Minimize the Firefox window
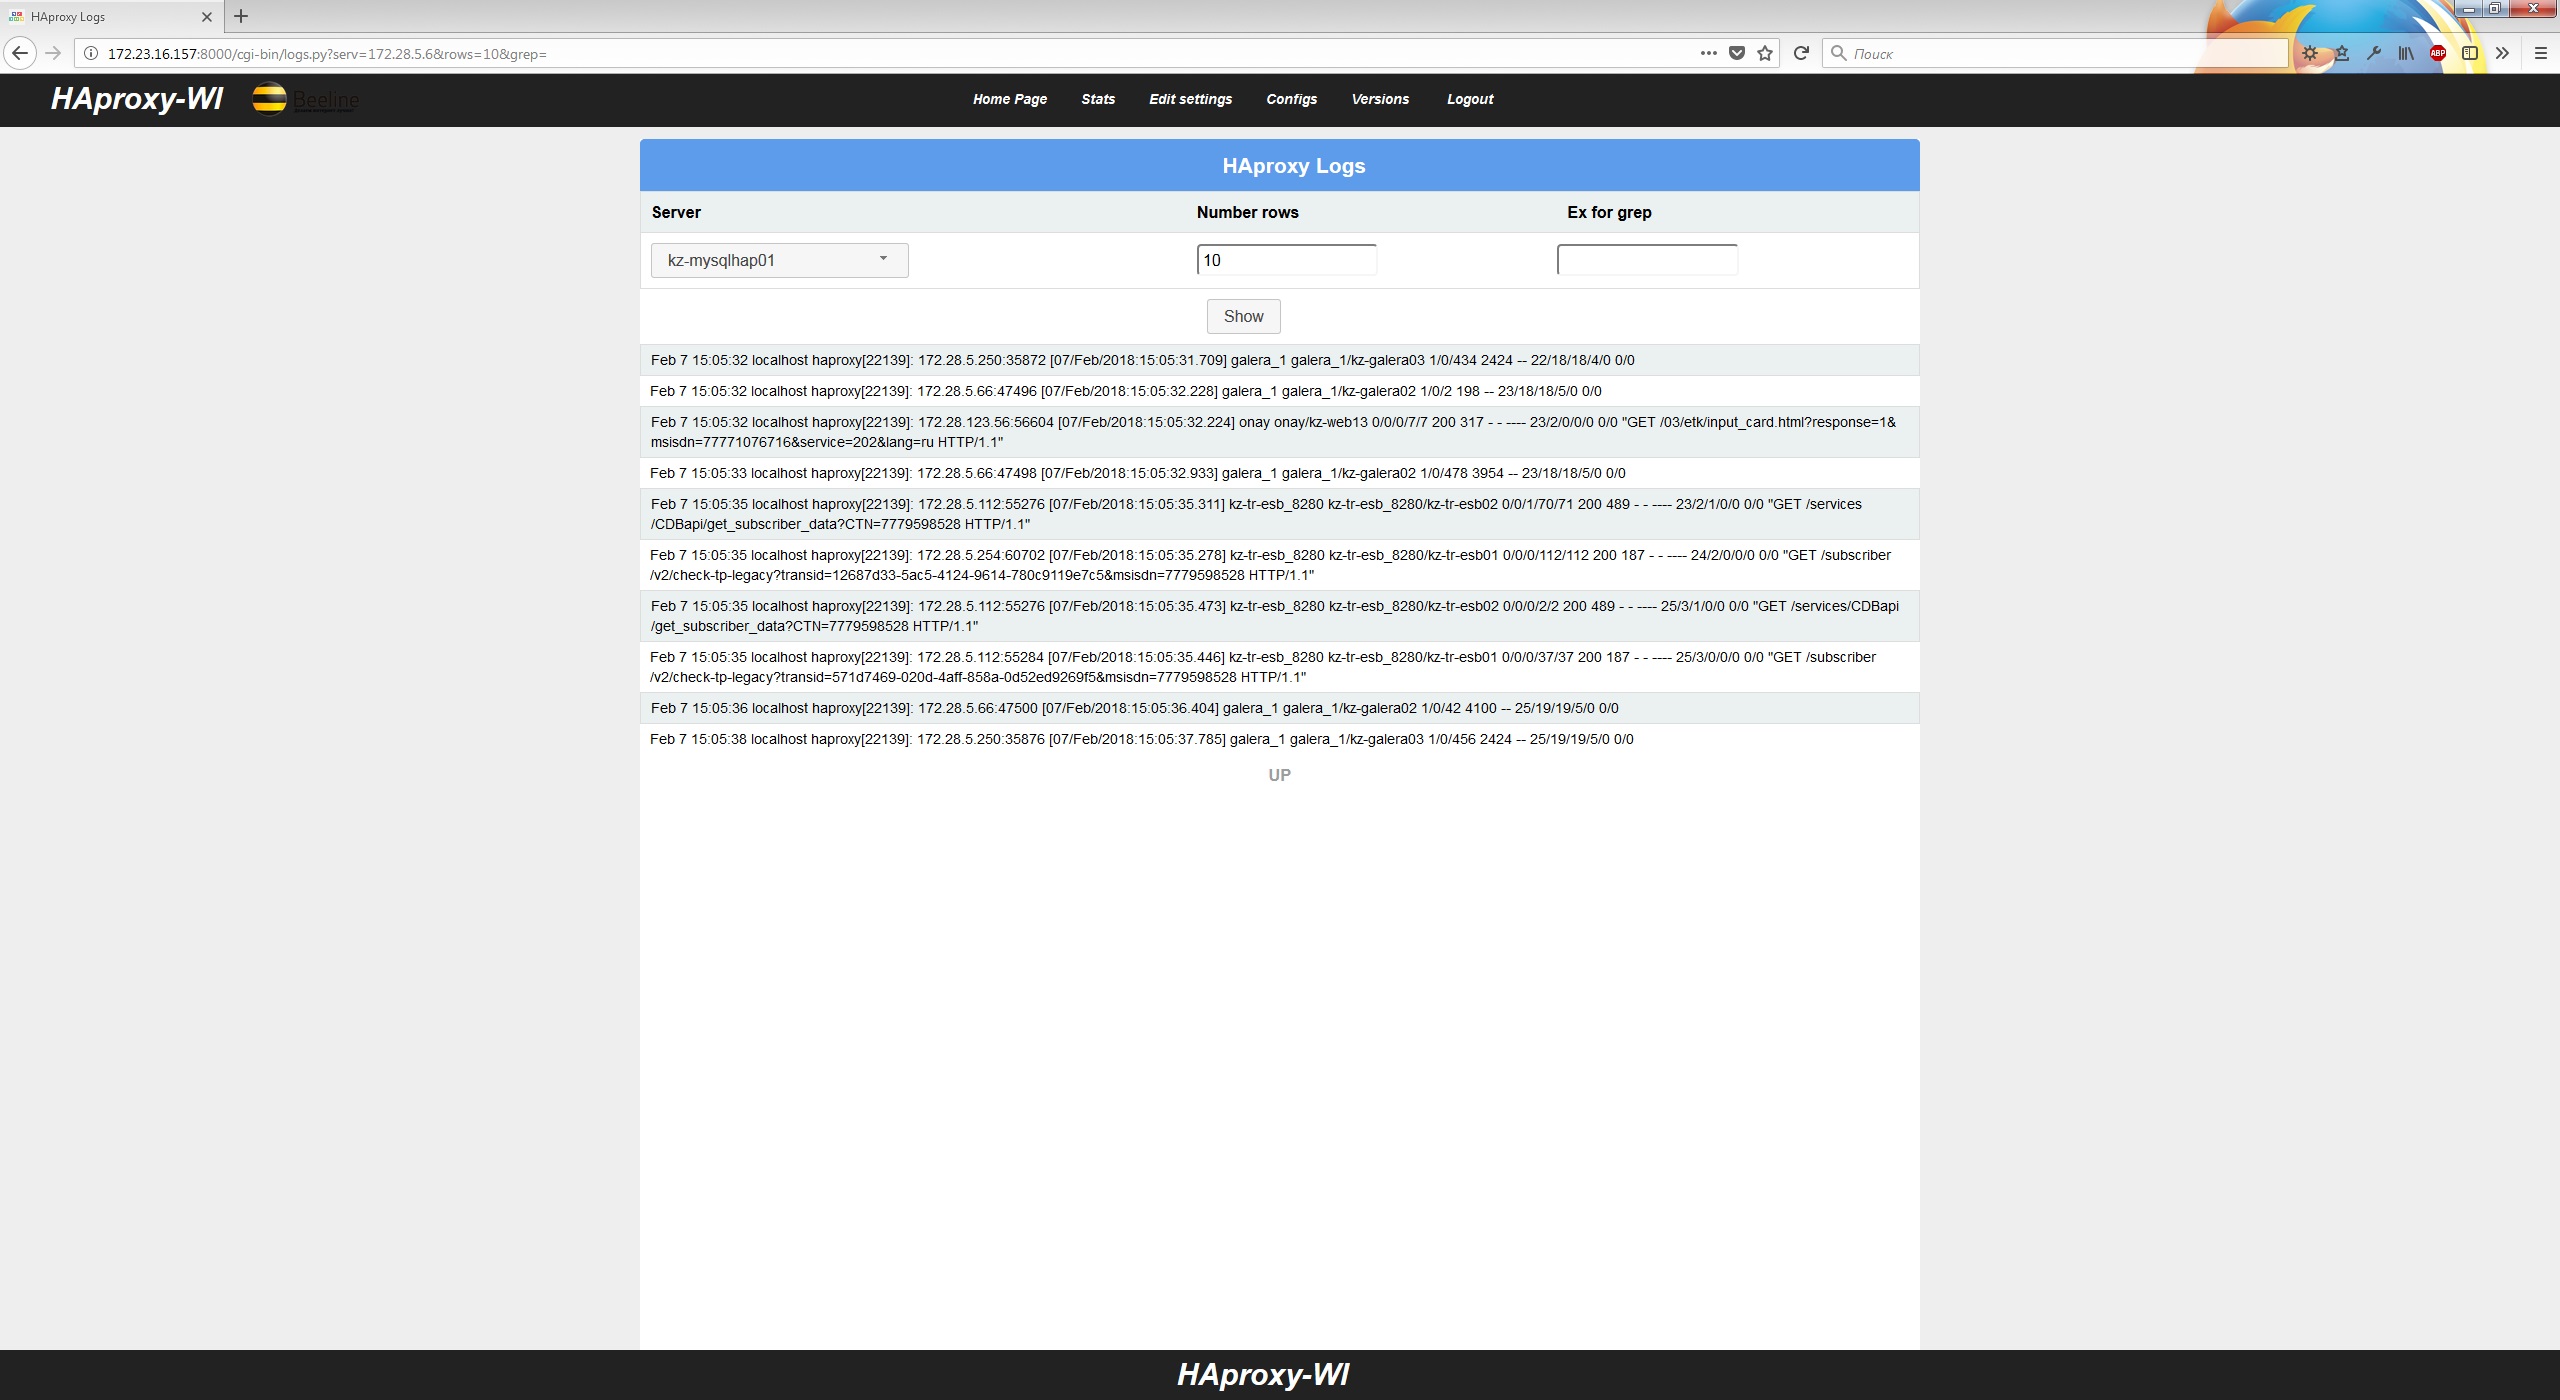 pyautogui.click(x=2469, y=9)
